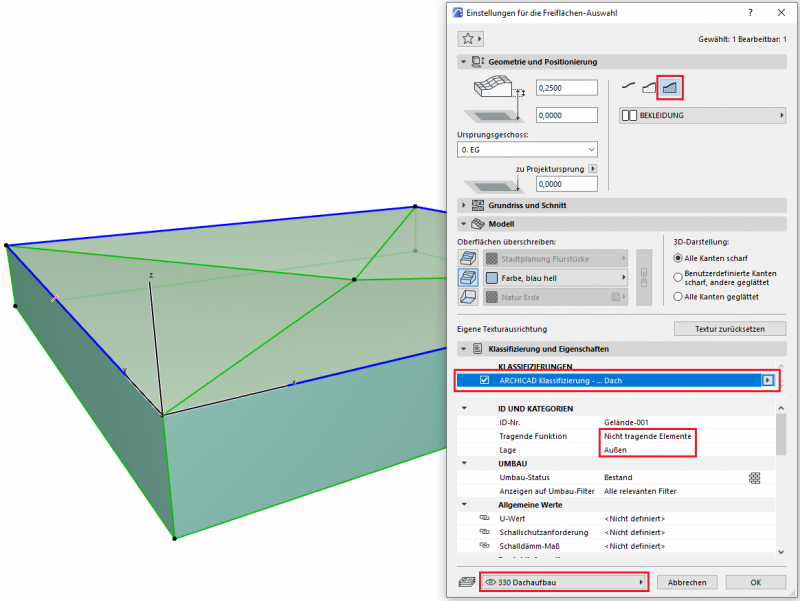Select the surface-only mesh structure icon

point(628,88)
